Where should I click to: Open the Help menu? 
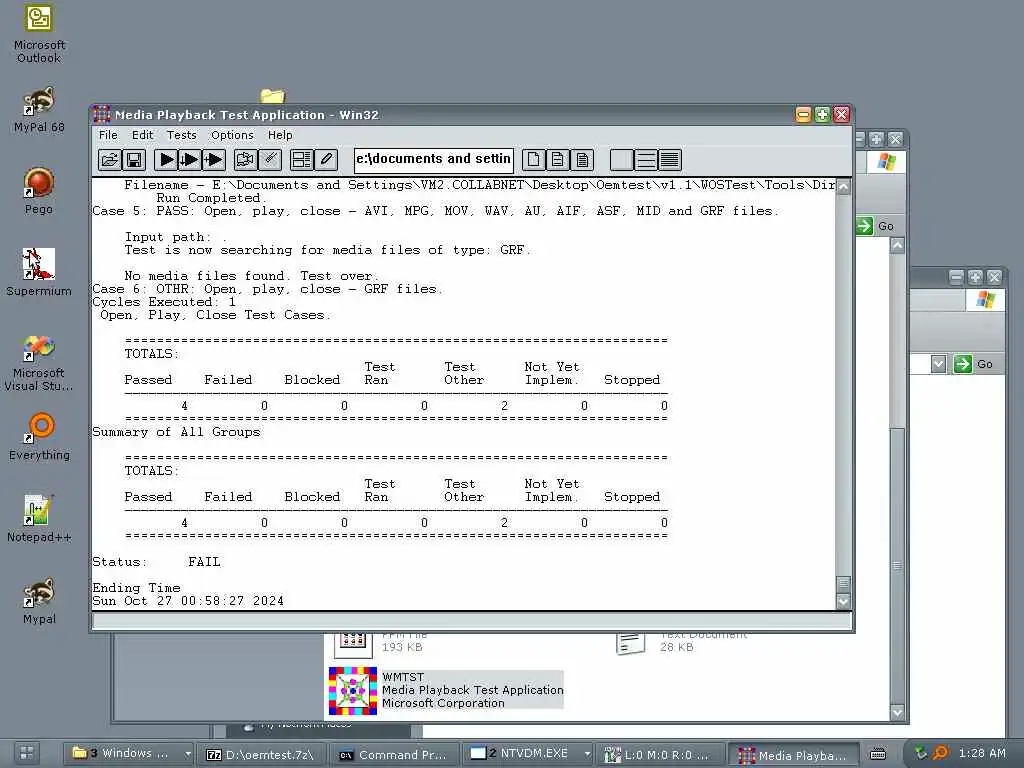coord(280,135)
